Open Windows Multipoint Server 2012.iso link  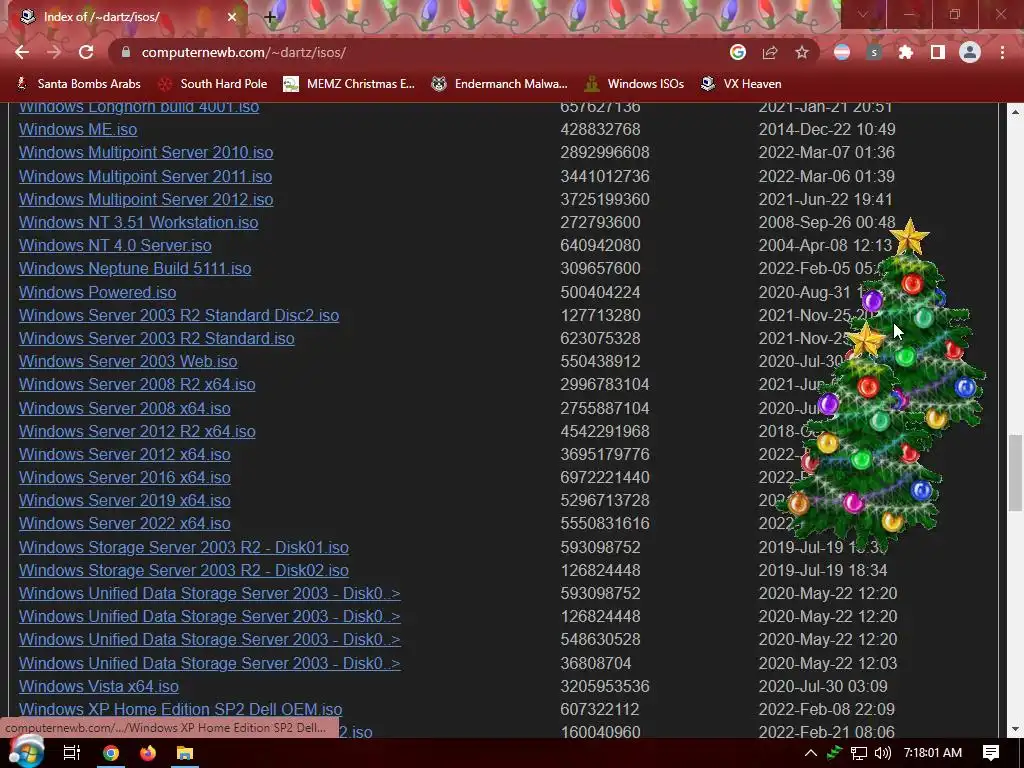[146, 199]
